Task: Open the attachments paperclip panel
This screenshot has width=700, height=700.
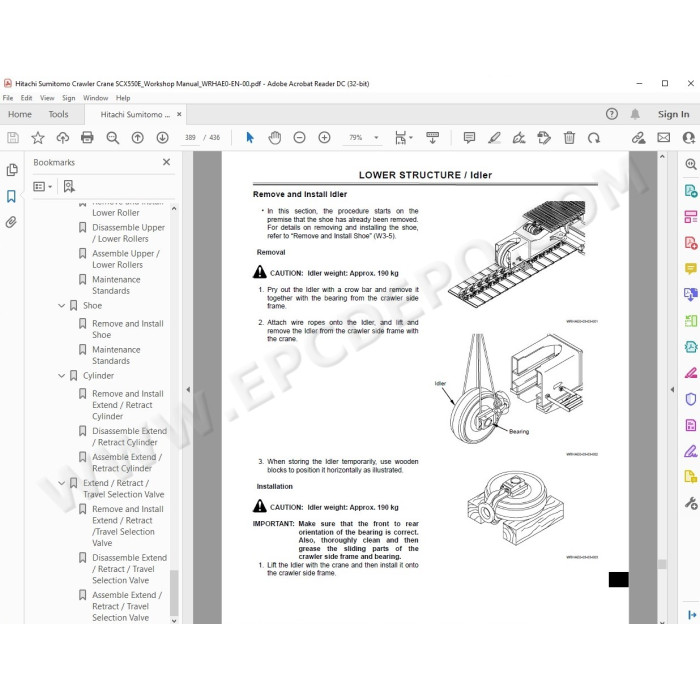Action: click(x=11, y=222)
